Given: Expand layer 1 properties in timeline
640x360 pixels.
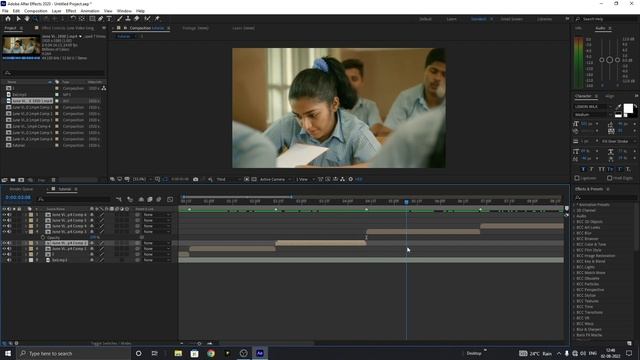Looking at the screenshot, I should pyautogui.click(x=26, y=214).
